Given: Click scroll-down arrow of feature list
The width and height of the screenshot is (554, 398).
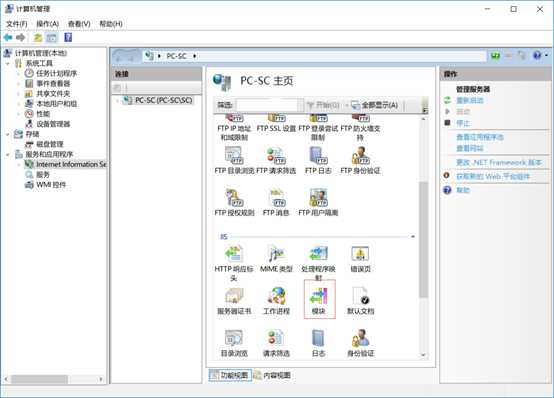Looking at the screenshot, I should (x=423, y=355).
